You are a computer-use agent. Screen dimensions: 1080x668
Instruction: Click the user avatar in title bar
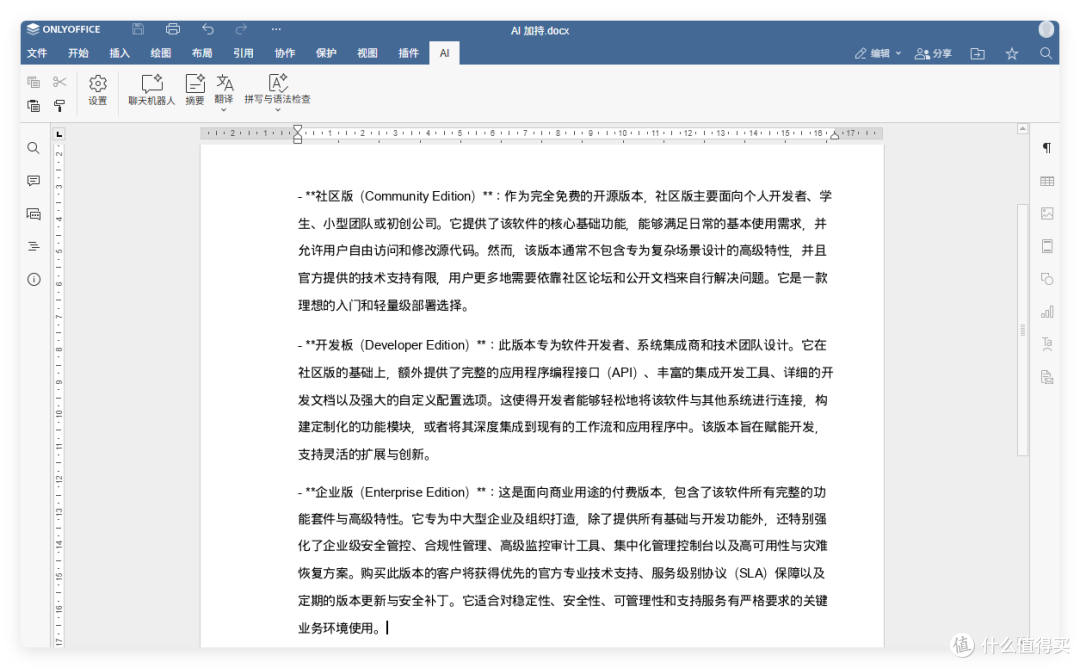point(1046,29)
